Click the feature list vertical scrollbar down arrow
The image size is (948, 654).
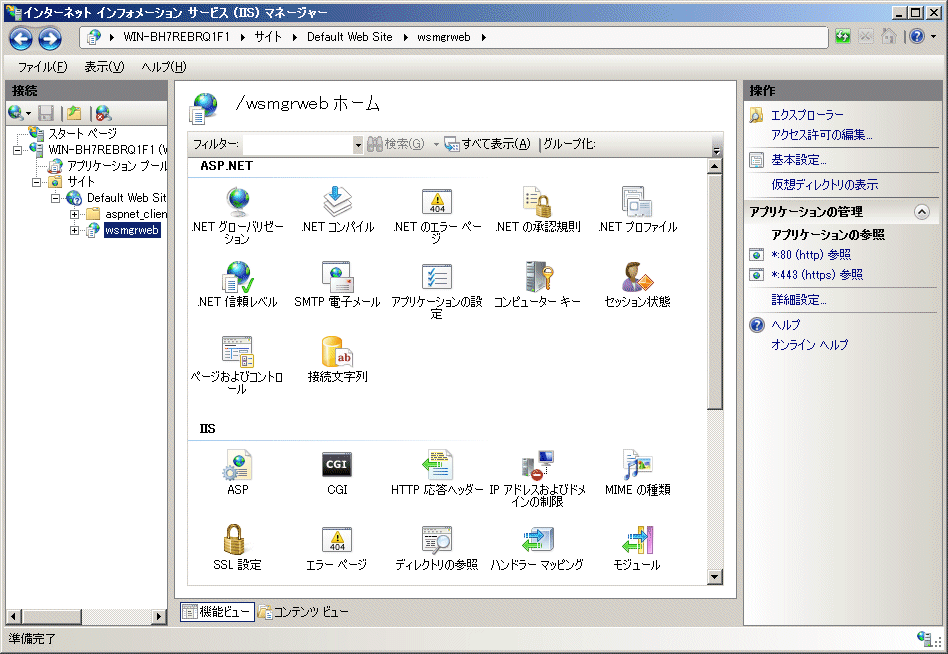[715, 576]
